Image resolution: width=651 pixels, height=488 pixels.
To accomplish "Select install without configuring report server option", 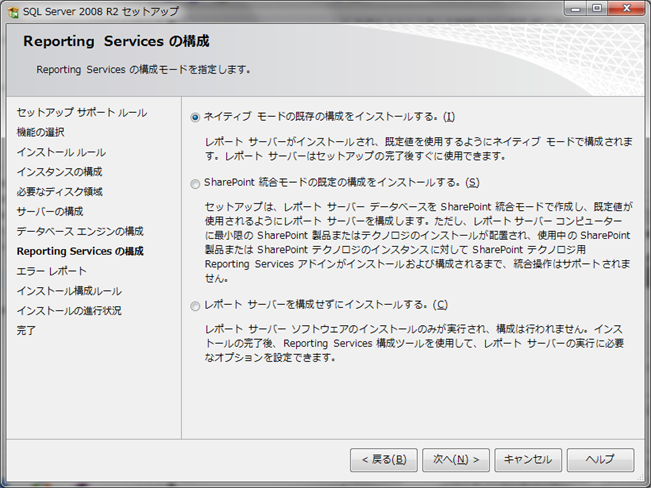I will (195, 306).
